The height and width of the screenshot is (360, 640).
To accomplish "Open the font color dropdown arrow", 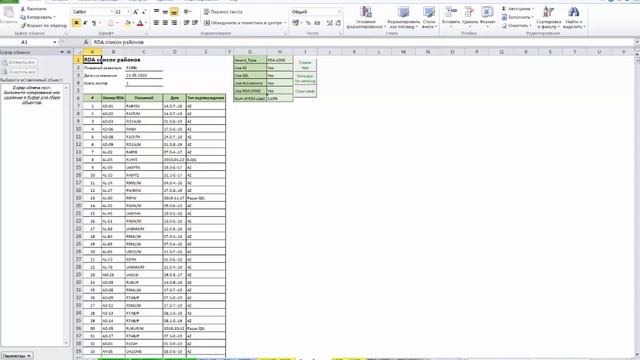I will click(x=146, y=23).
